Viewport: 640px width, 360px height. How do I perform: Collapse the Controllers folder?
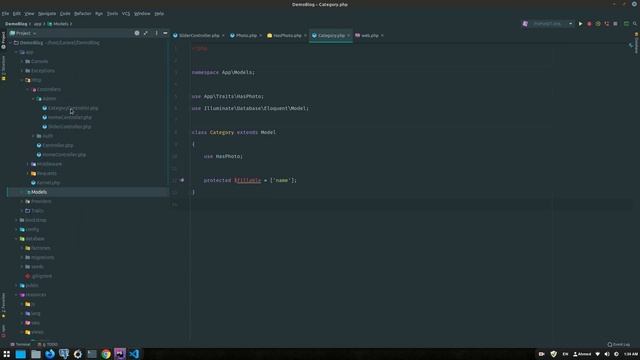click(x=28, y=89)
